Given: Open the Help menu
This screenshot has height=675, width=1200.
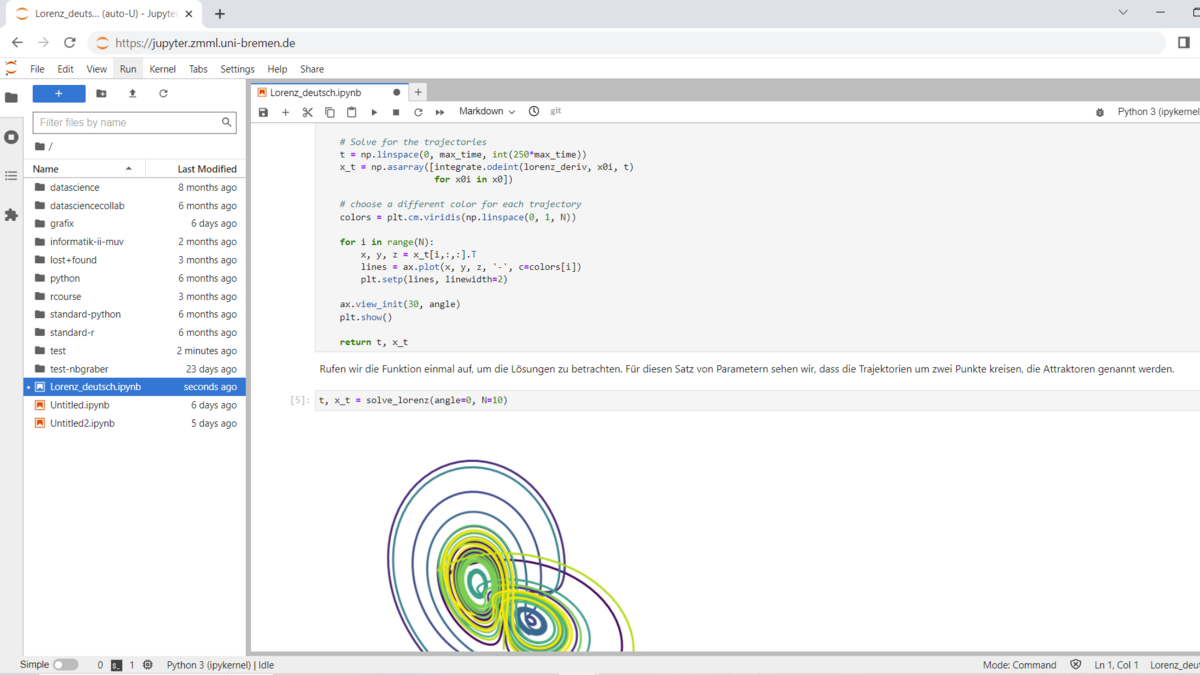Looking at the screenshot, I should [x=277, y=69].
